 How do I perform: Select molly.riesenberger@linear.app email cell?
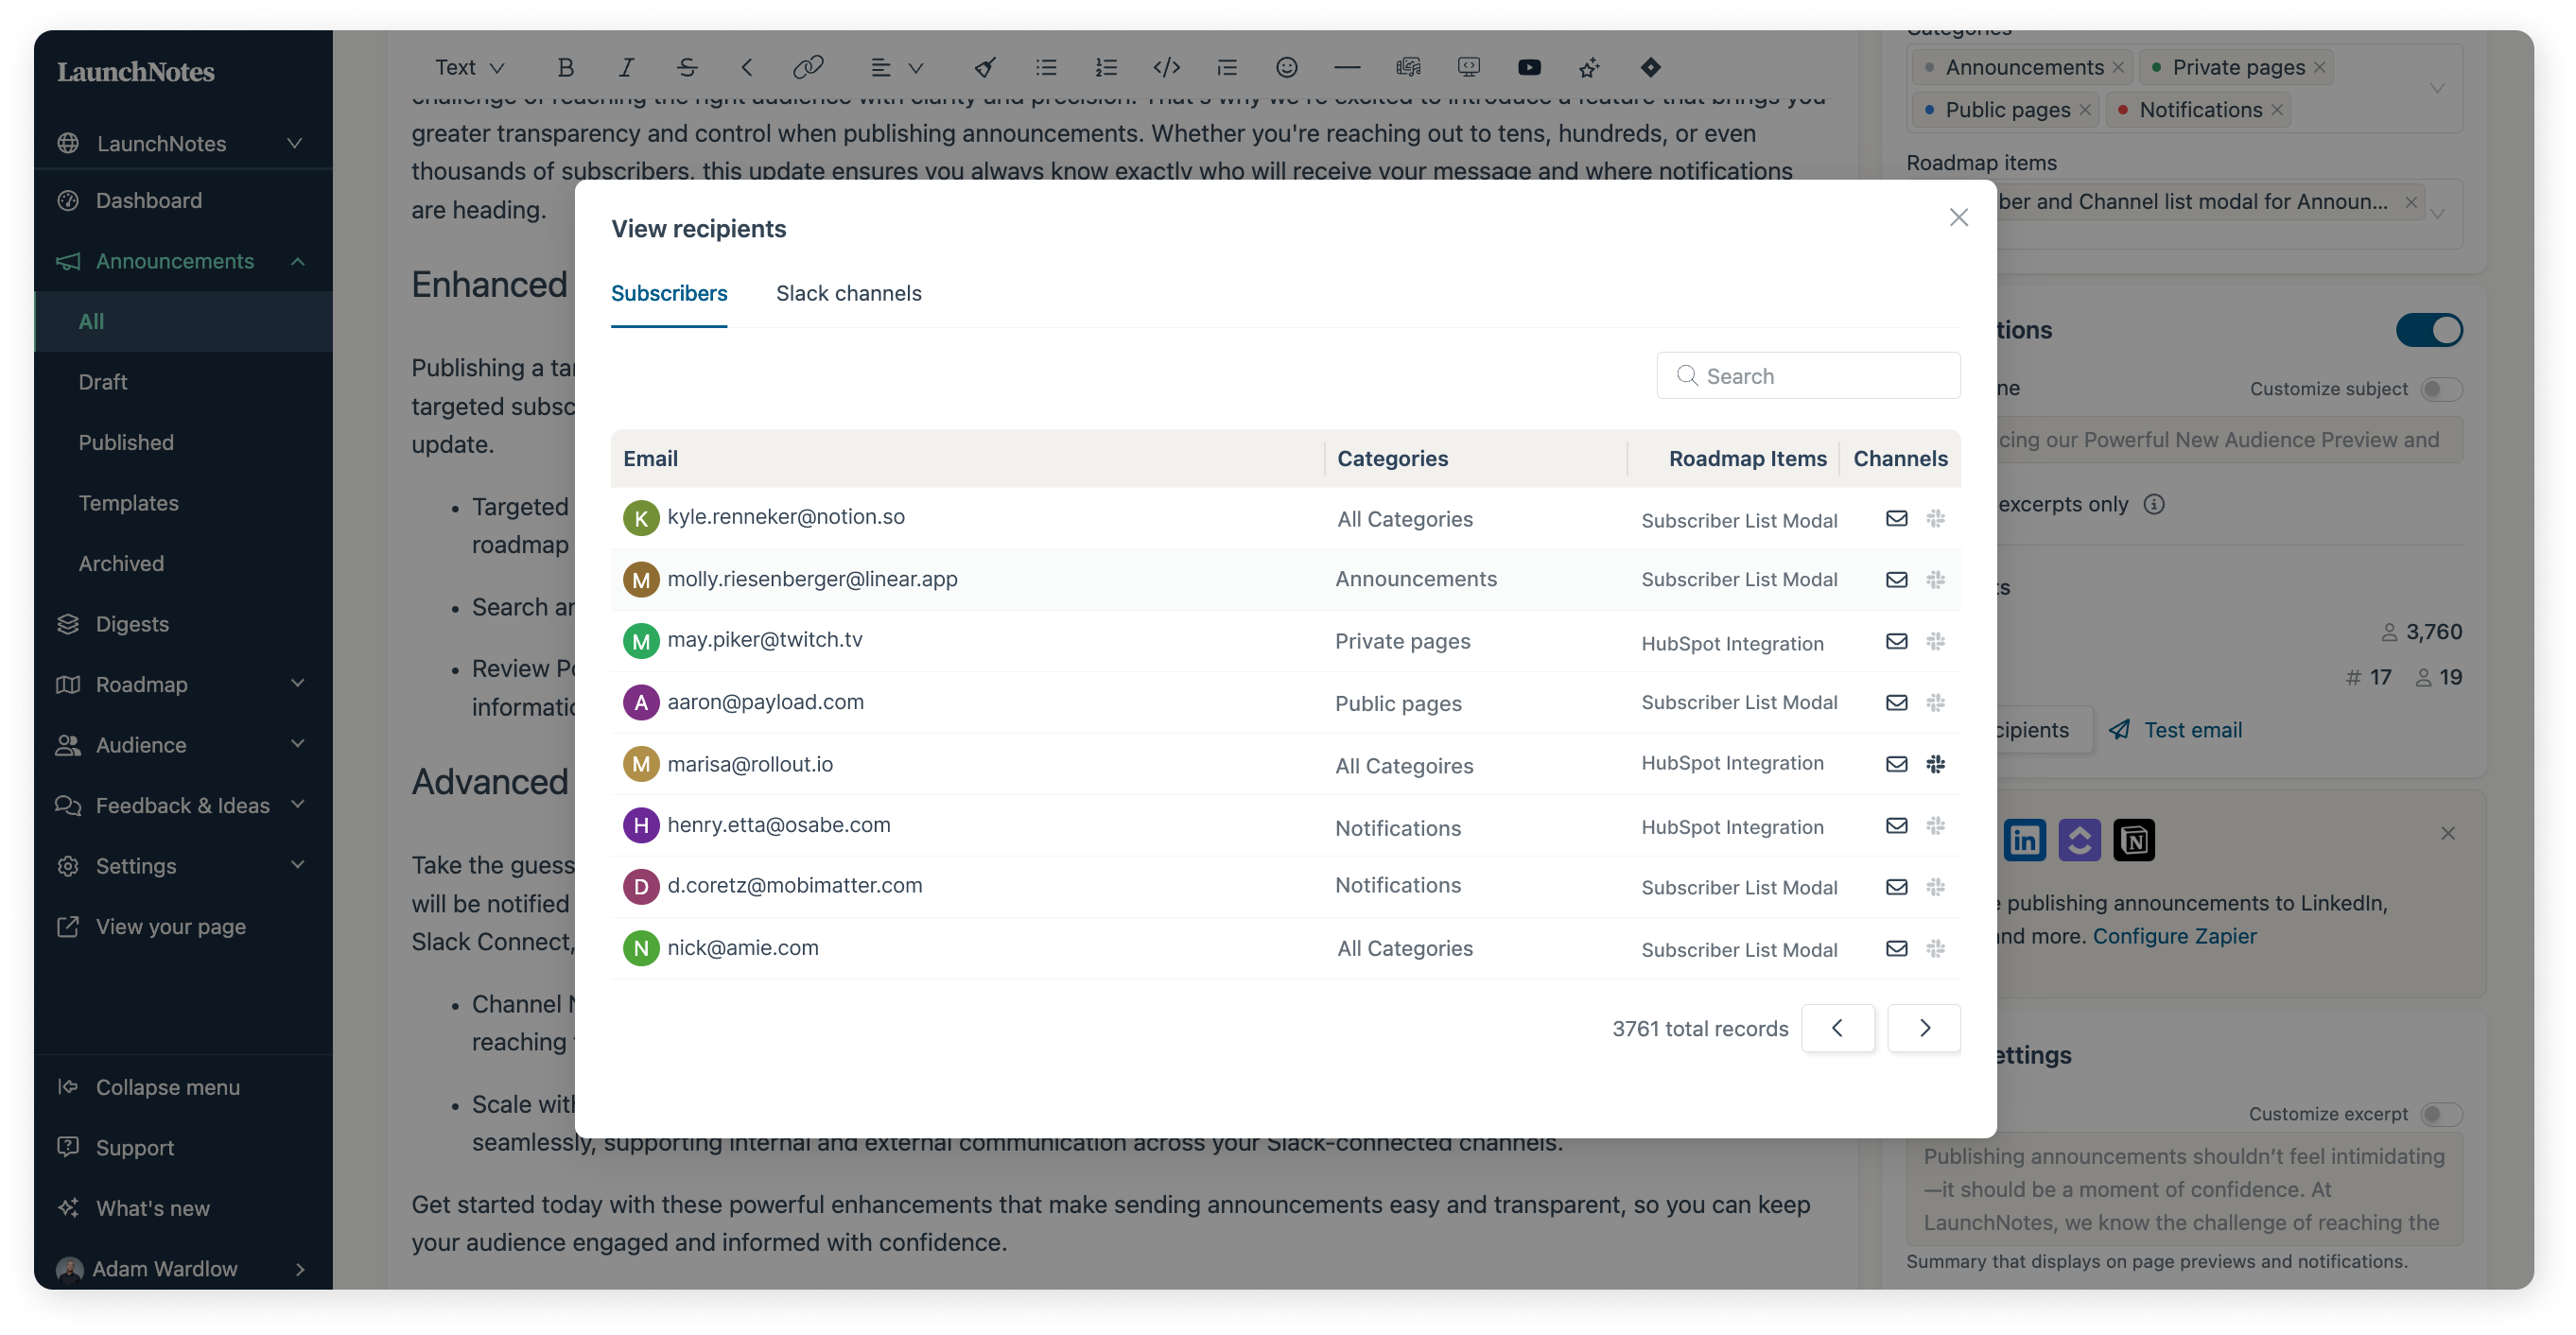click(x=812, y=579)
